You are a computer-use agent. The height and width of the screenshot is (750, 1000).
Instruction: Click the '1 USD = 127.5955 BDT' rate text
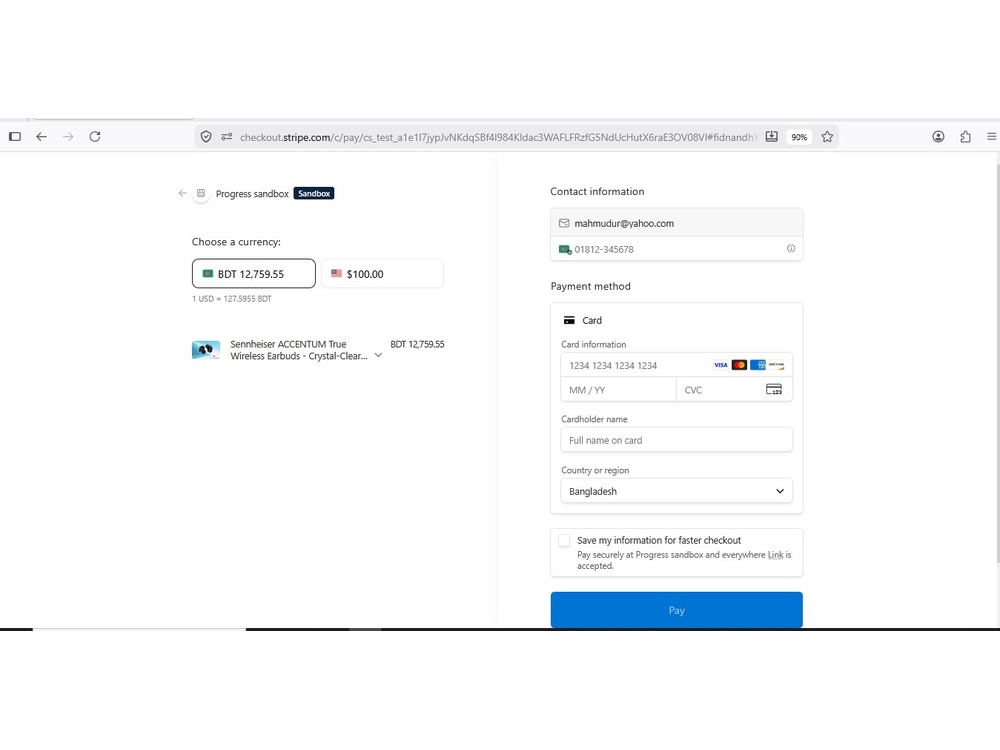(232, 298)
